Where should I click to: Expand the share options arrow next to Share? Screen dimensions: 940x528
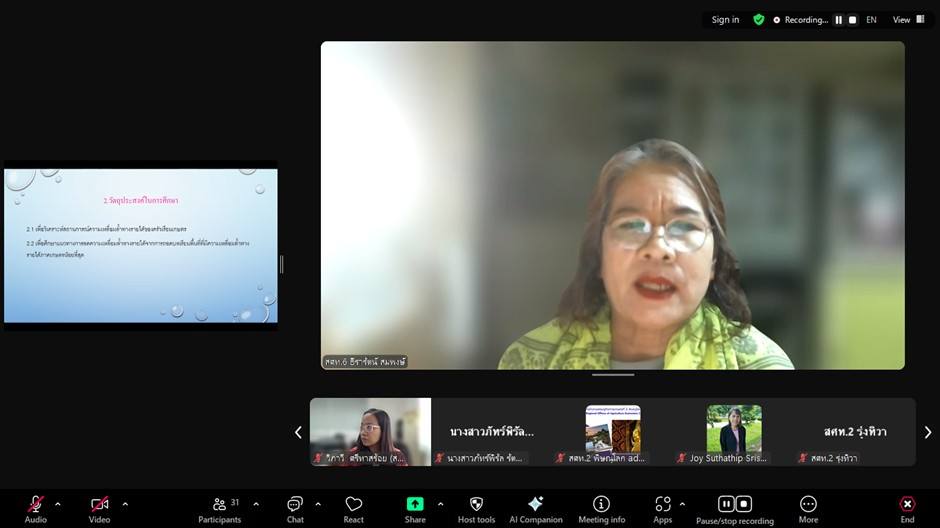click(x=440, y=504)
